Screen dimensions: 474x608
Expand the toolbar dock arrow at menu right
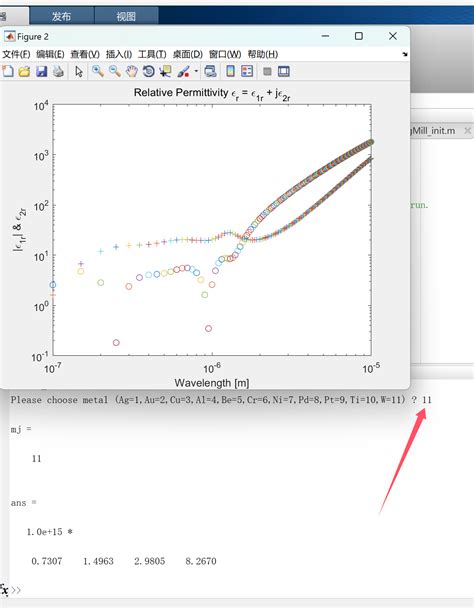[405, 54]
